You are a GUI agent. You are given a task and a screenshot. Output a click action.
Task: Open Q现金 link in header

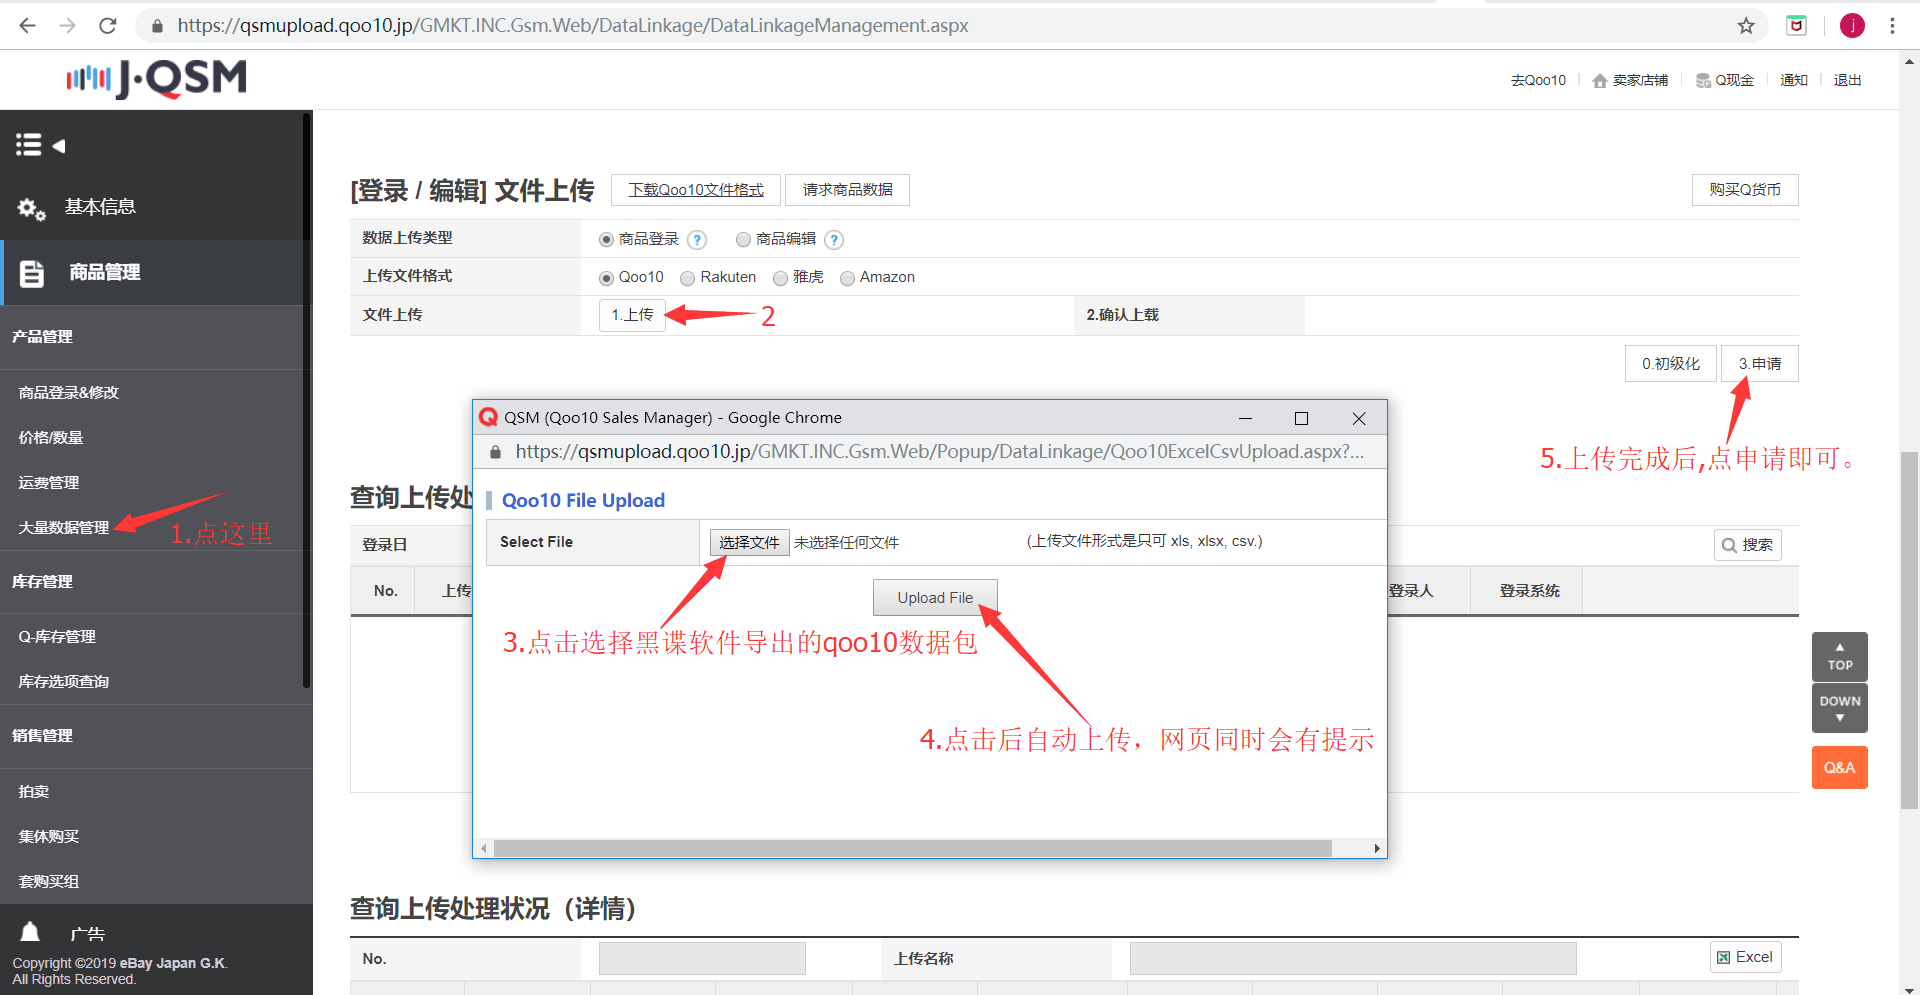click(1725, 80)
